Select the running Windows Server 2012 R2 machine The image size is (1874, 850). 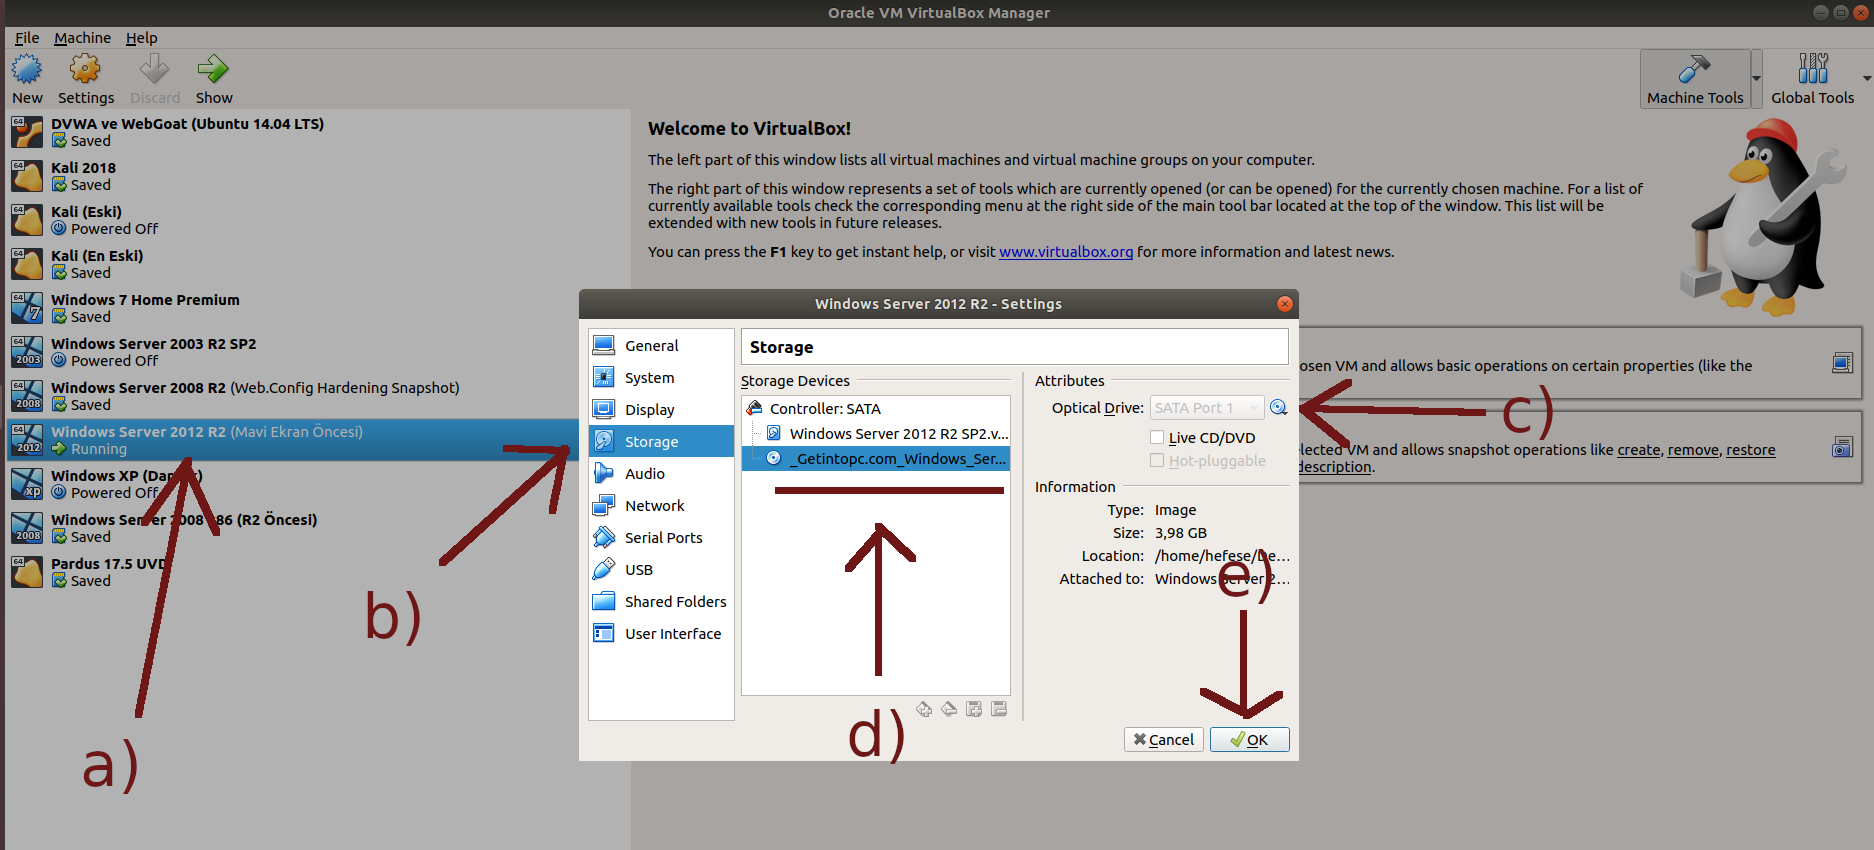[x=292, y=440]
